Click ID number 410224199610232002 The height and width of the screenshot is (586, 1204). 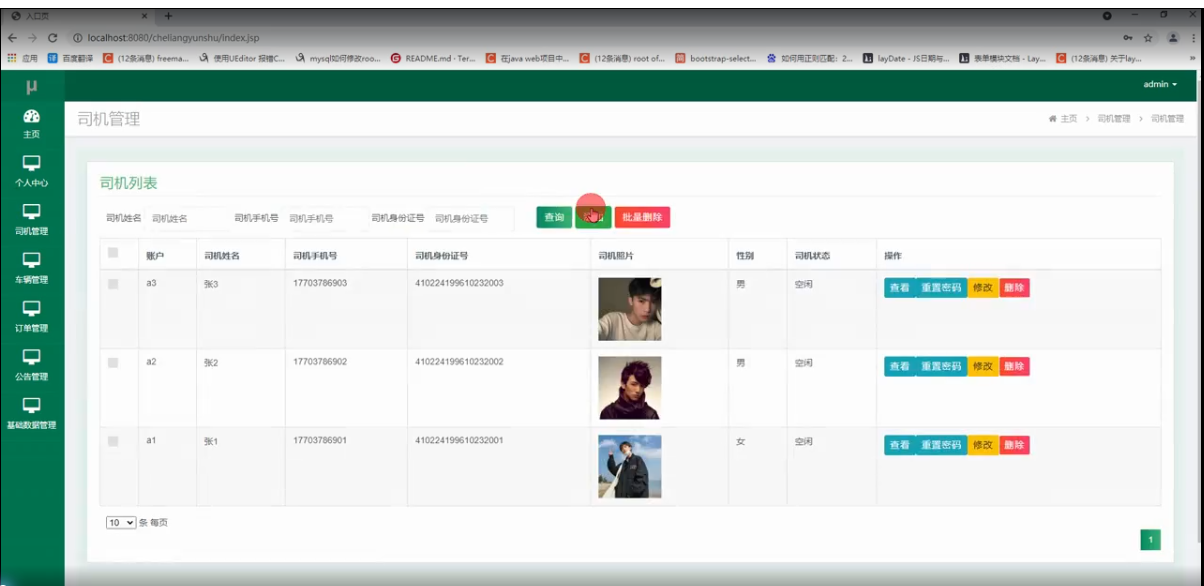(x=459, y=361)
